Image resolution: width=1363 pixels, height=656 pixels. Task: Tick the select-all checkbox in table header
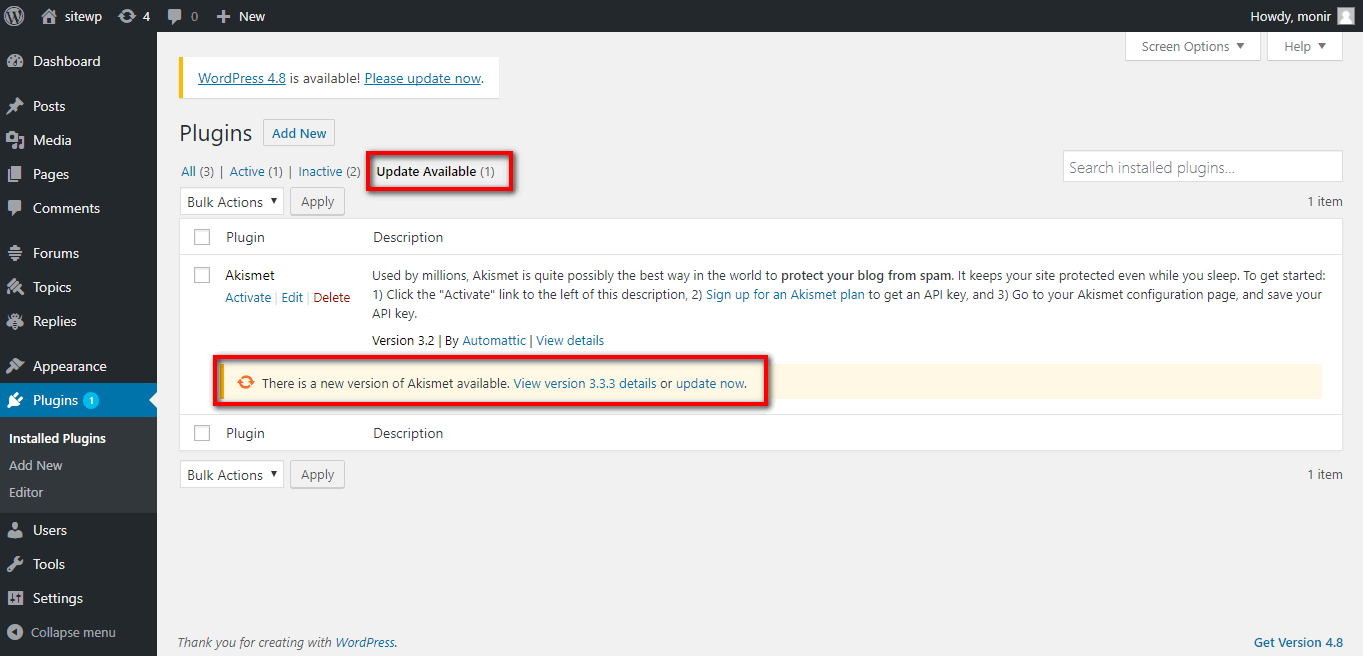202,237
